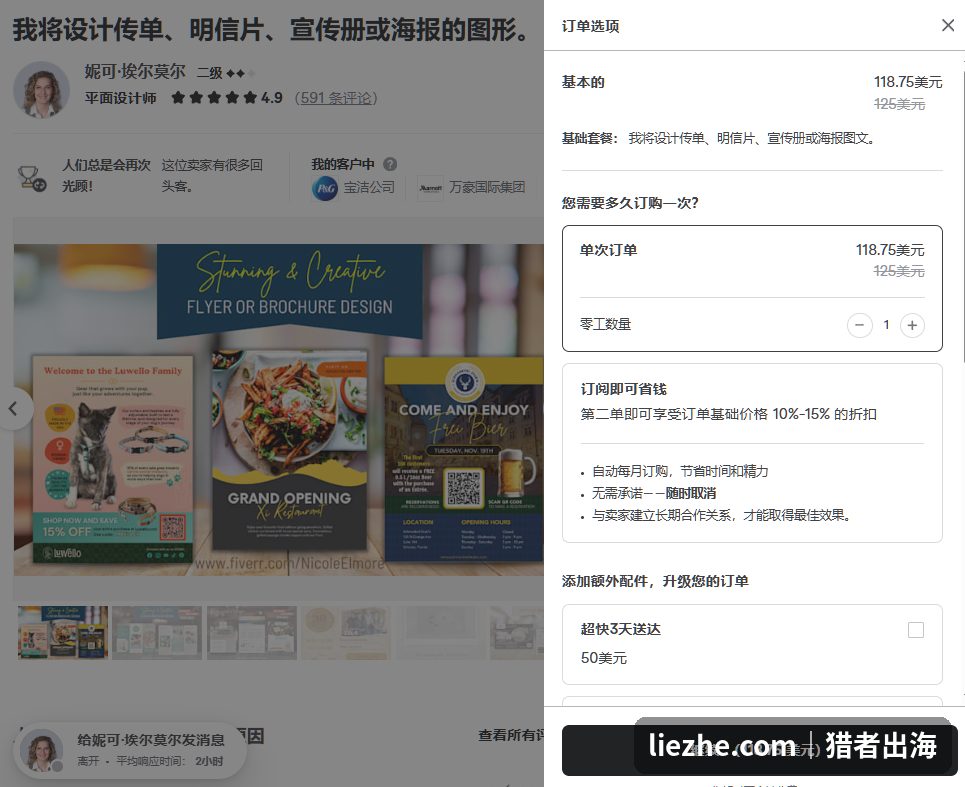Click the 宝洁公司 client name

pyautogui.click(x=369, y=187)
